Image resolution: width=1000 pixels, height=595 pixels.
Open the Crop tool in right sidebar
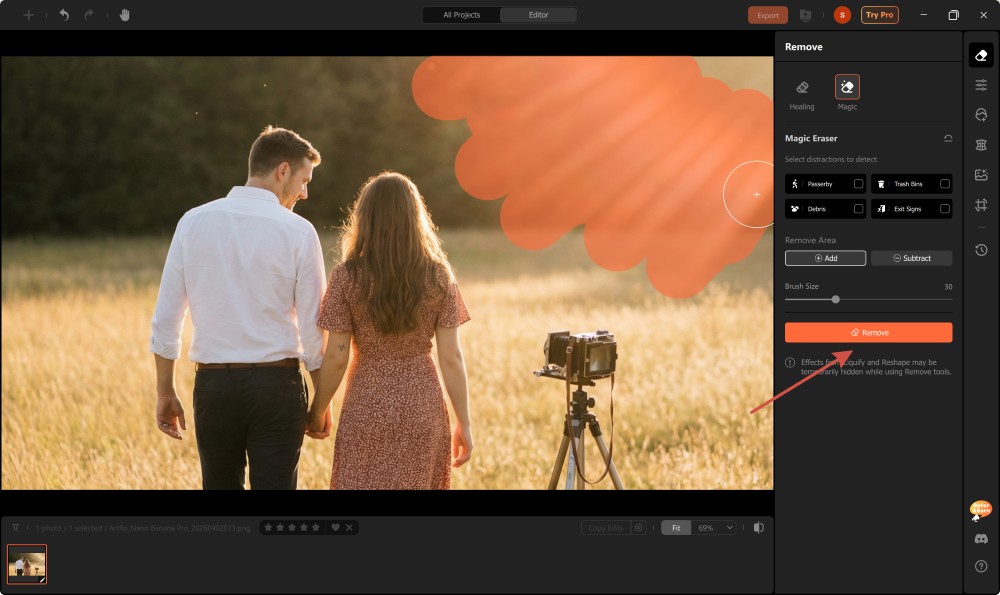click(981, 204)
